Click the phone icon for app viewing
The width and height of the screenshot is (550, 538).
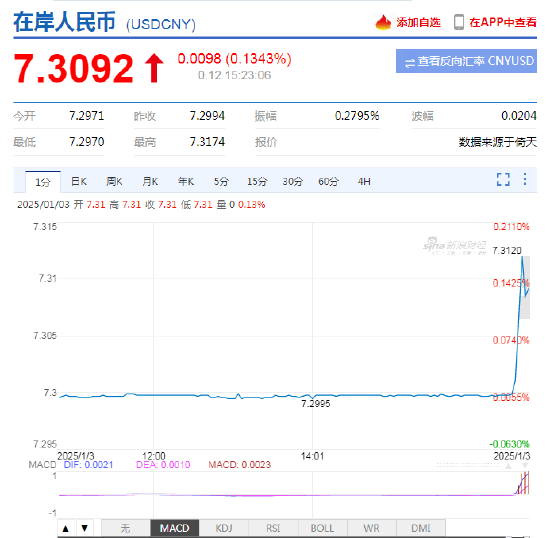[x=459, y=22]
